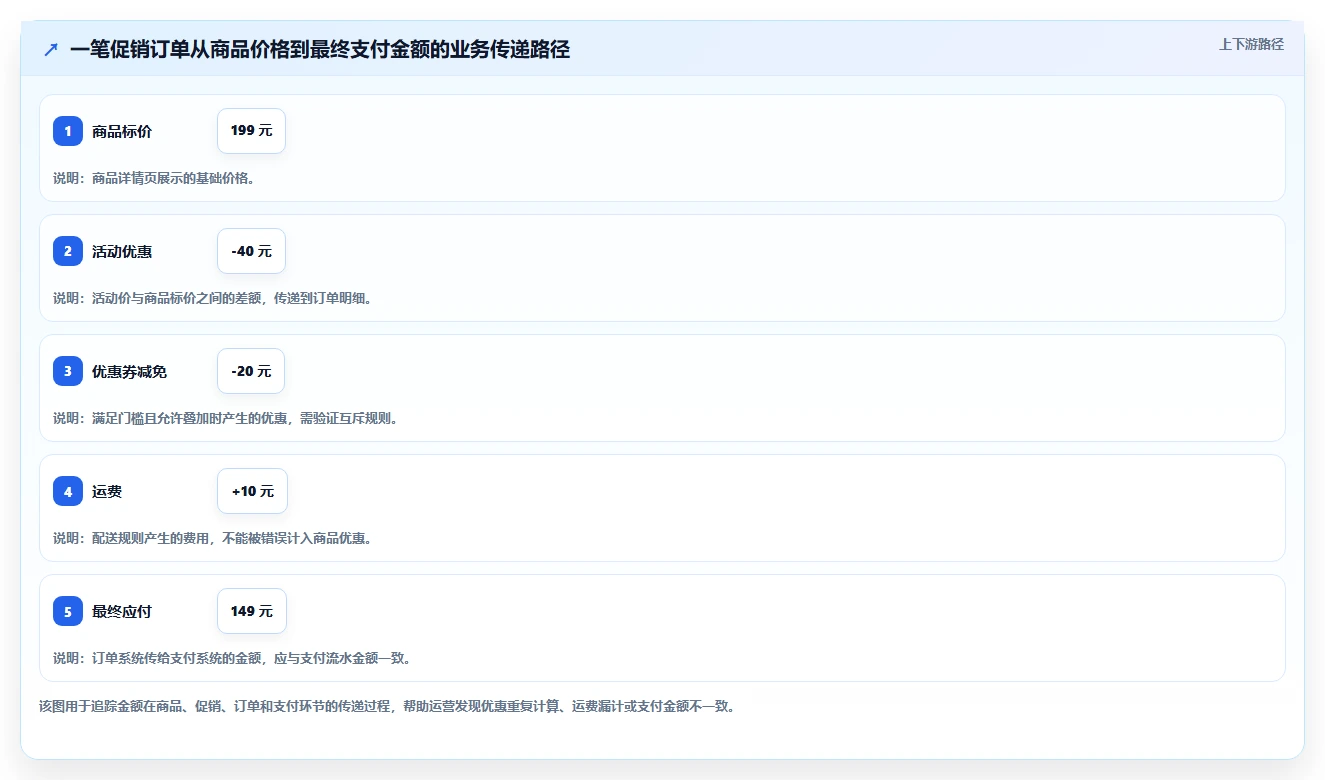Click step number 2 badge for 活动优惠

[68, 251]
